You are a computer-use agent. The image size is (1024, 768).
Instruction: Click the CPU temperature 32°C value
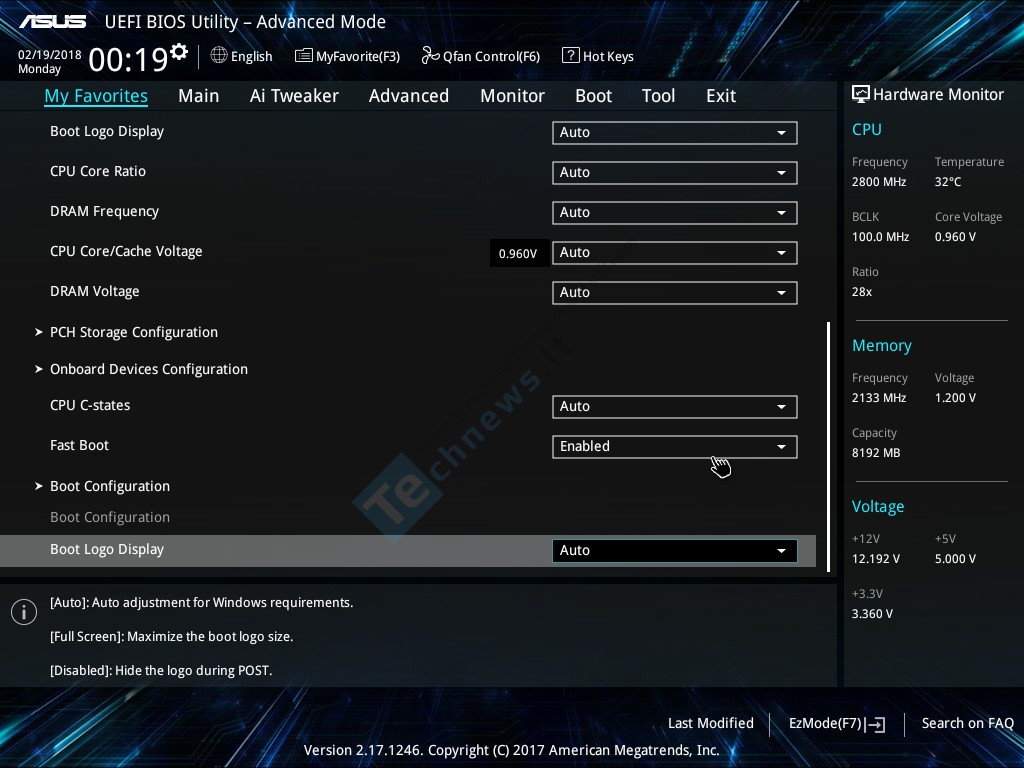948,182
